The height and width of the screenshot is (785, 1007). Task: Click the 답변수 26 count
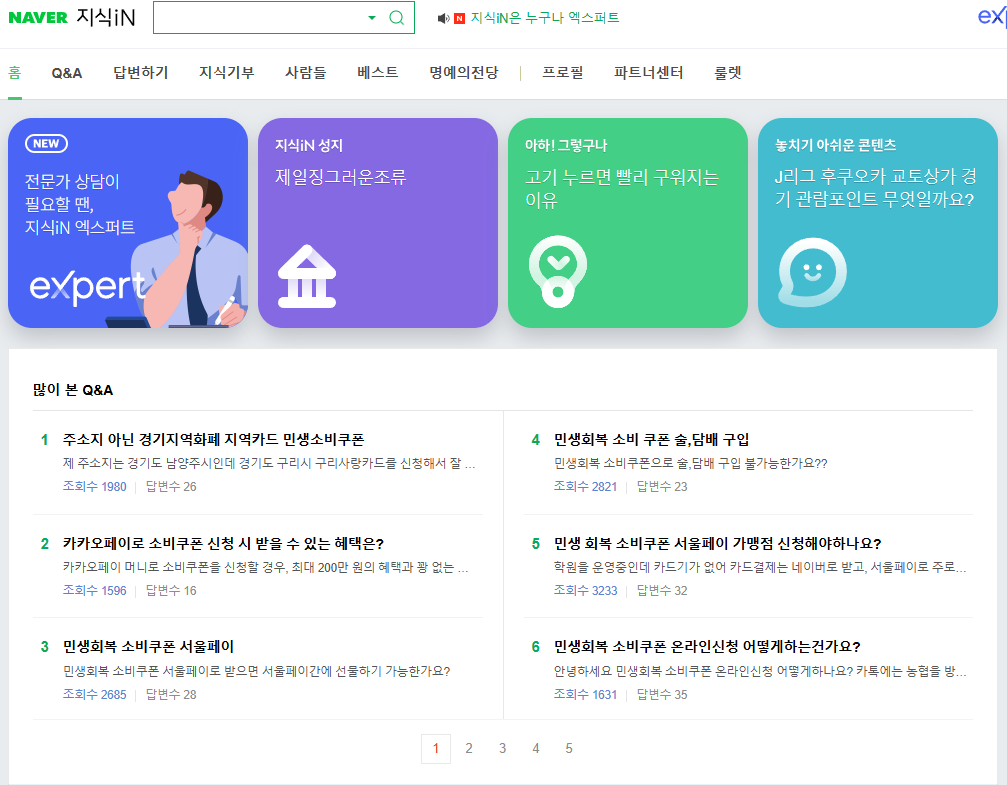171,486
